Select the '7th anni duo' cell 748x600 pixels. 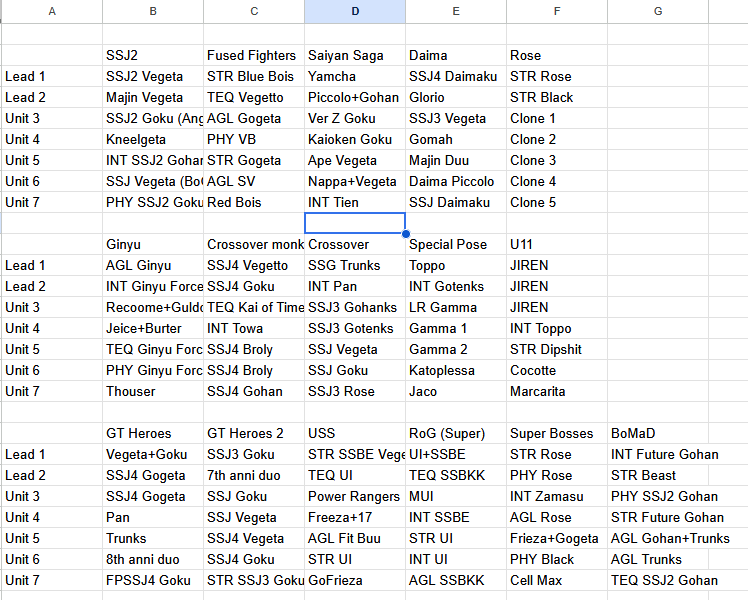(x=254, y=475)
